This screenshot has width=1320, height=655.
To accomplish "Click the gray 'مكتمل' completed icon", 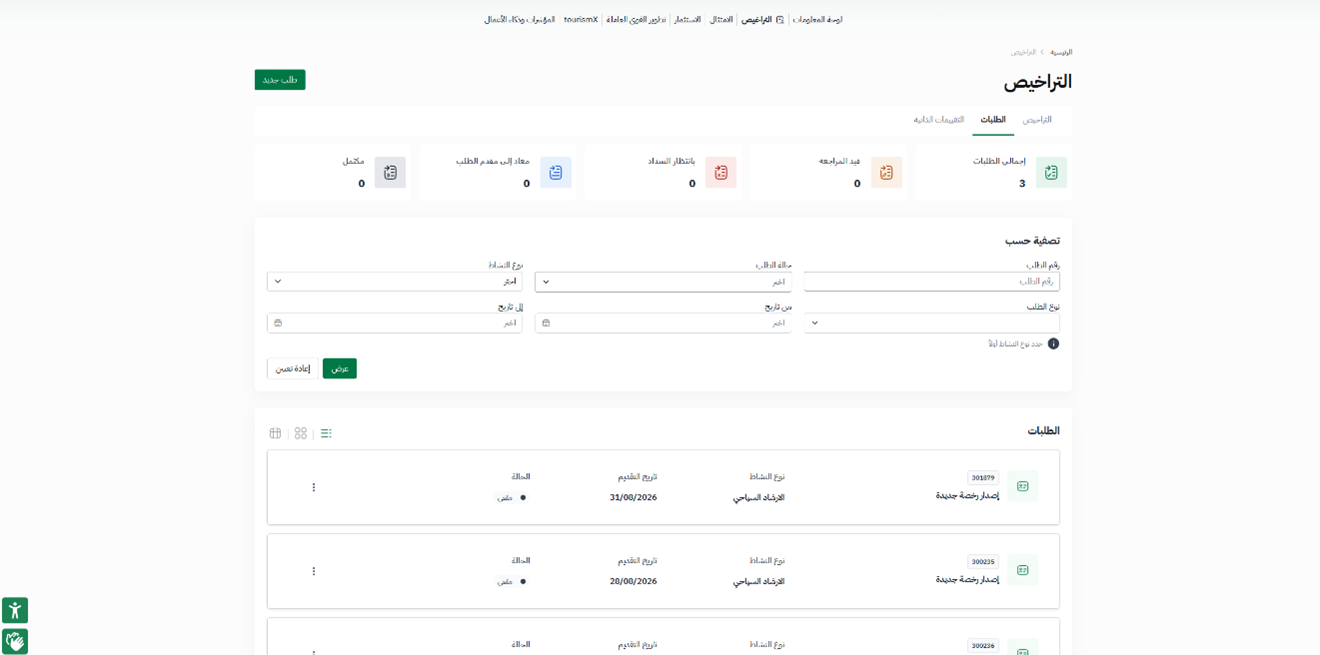I will click(x=390, y=172).
